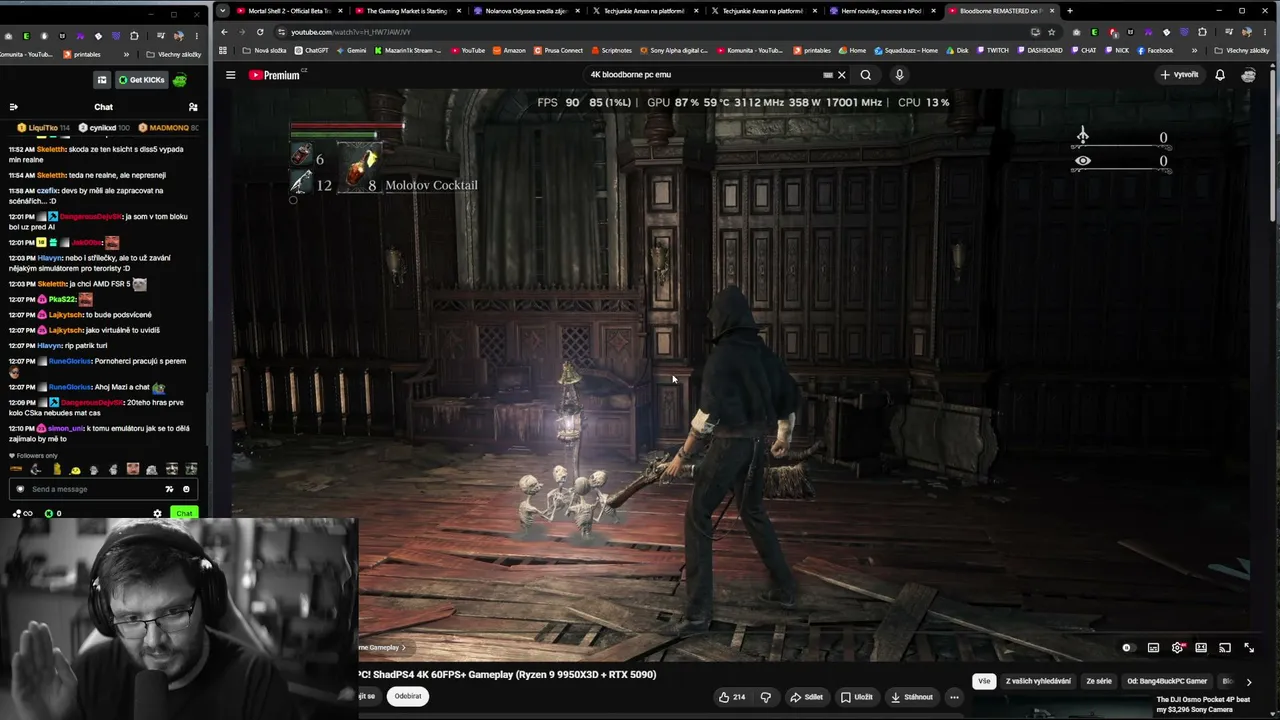Like the video with 214 likes
The height and width of the screenshot is (720, 1280).
[732, 697]
